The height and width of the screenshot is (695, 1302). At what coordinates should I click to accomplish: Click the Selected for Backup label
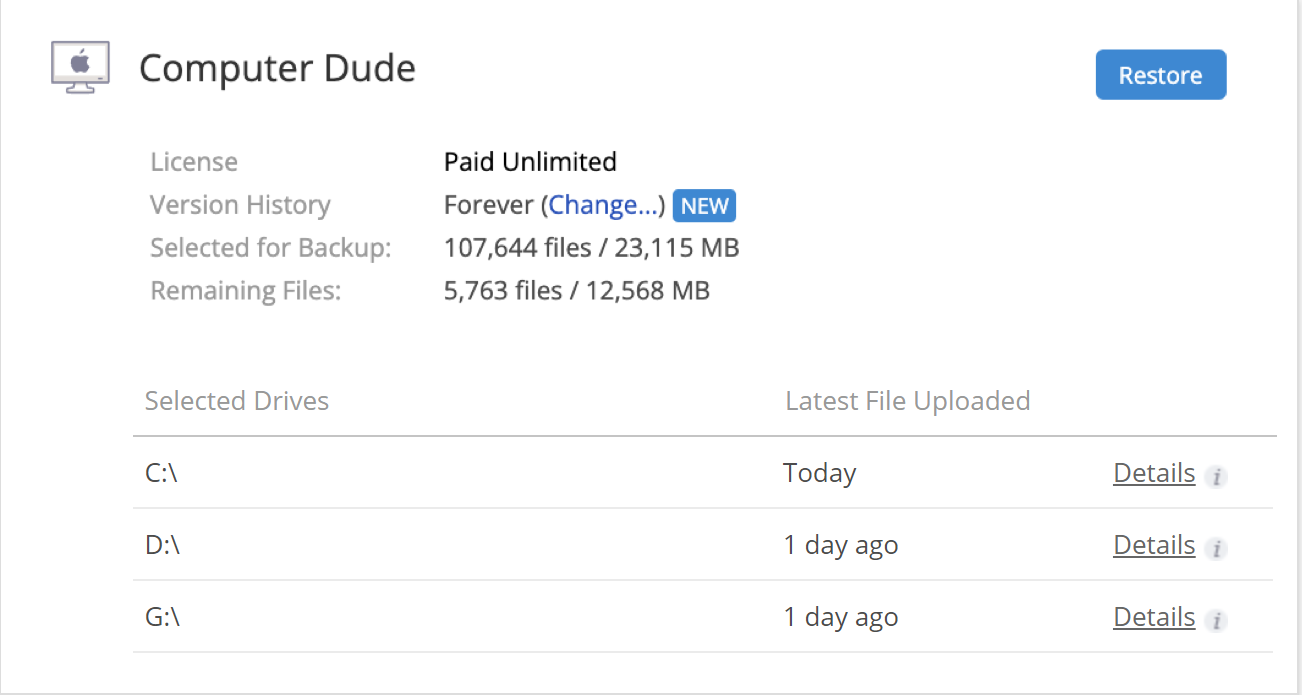[271, 248]
